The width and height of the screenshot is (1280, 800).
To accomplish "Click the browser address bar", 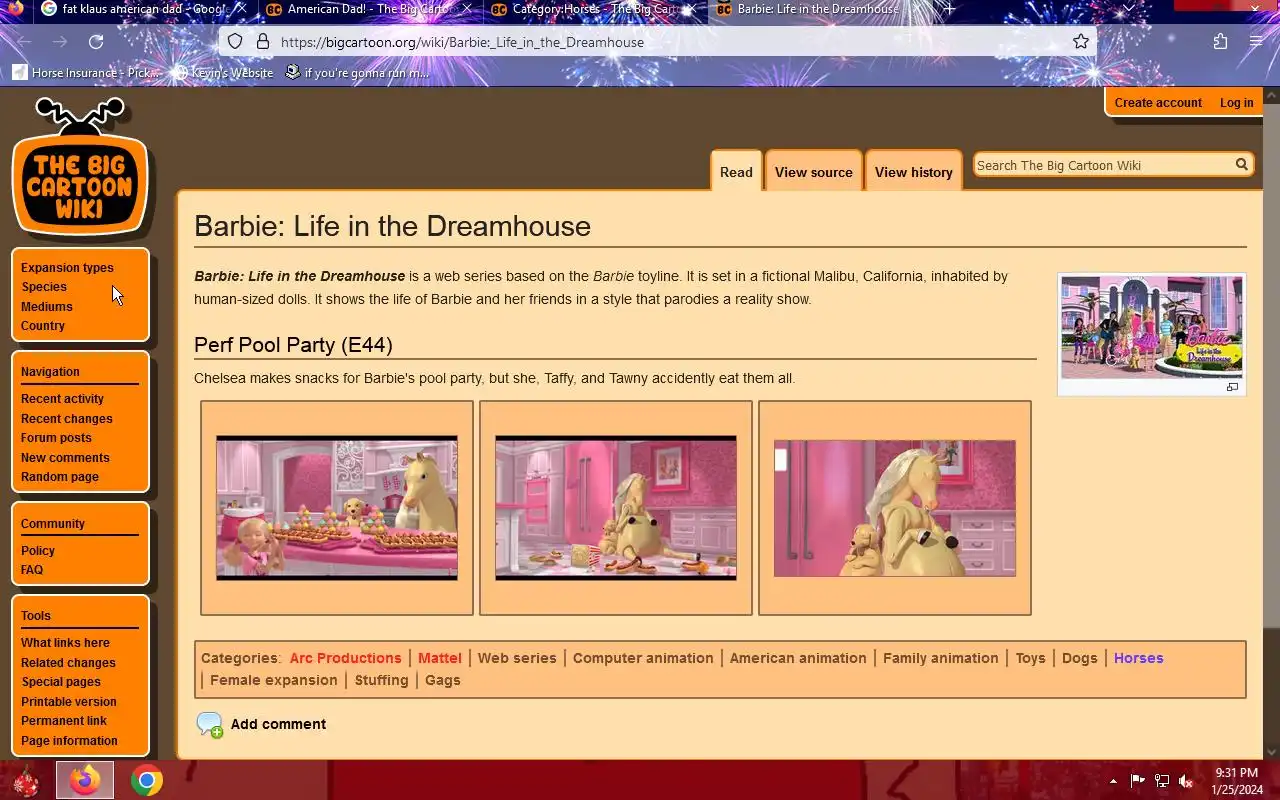I will pos(660,42).
